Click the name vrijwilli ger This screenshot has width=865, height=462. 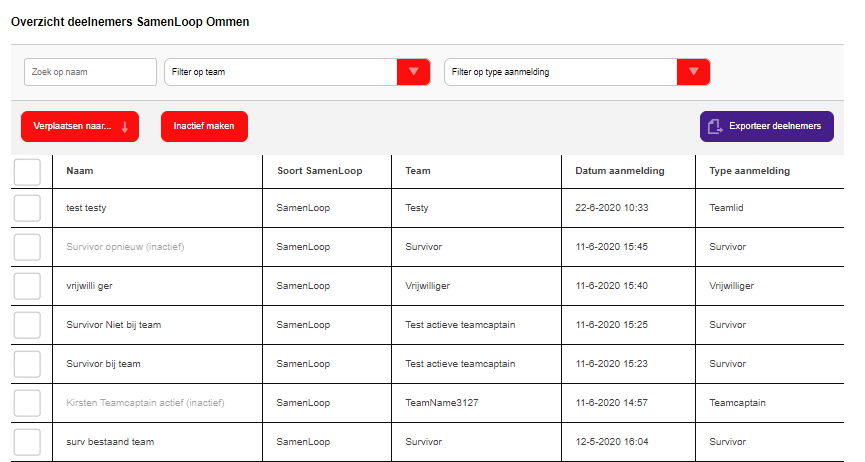(x=89, y=286)
